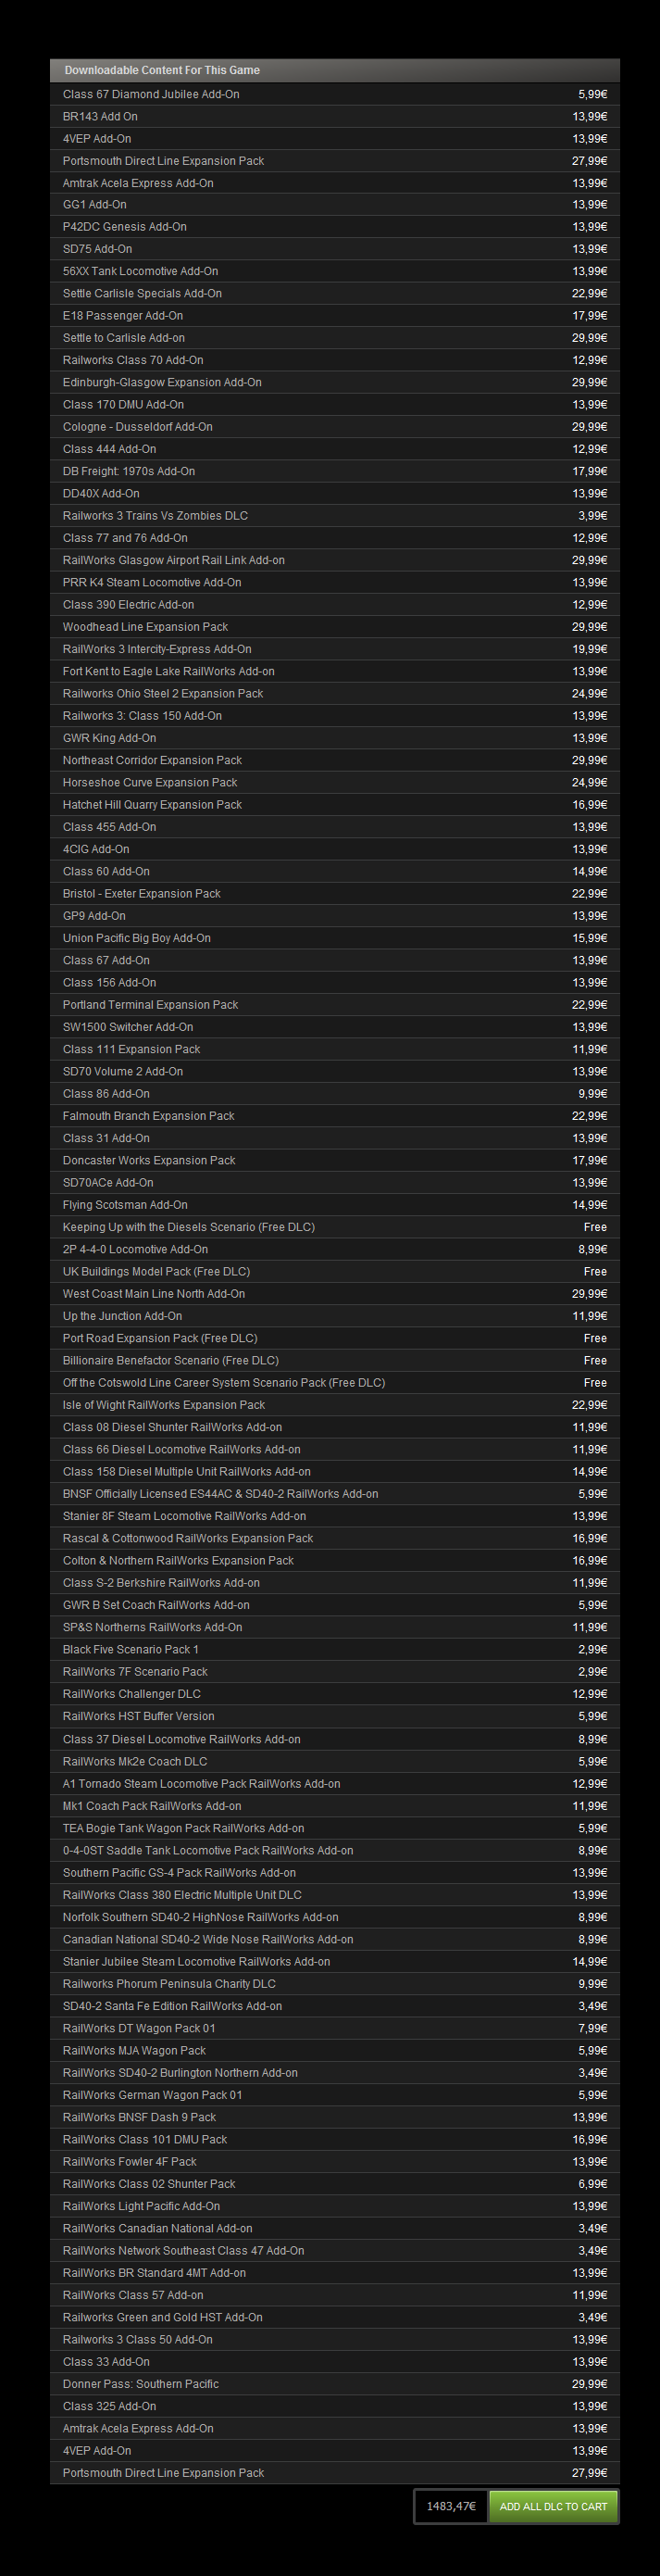Open Class 67 Diamond Jubilee Add-On
The height and width of the screenshot is (2576, 660).
point(335,94)
